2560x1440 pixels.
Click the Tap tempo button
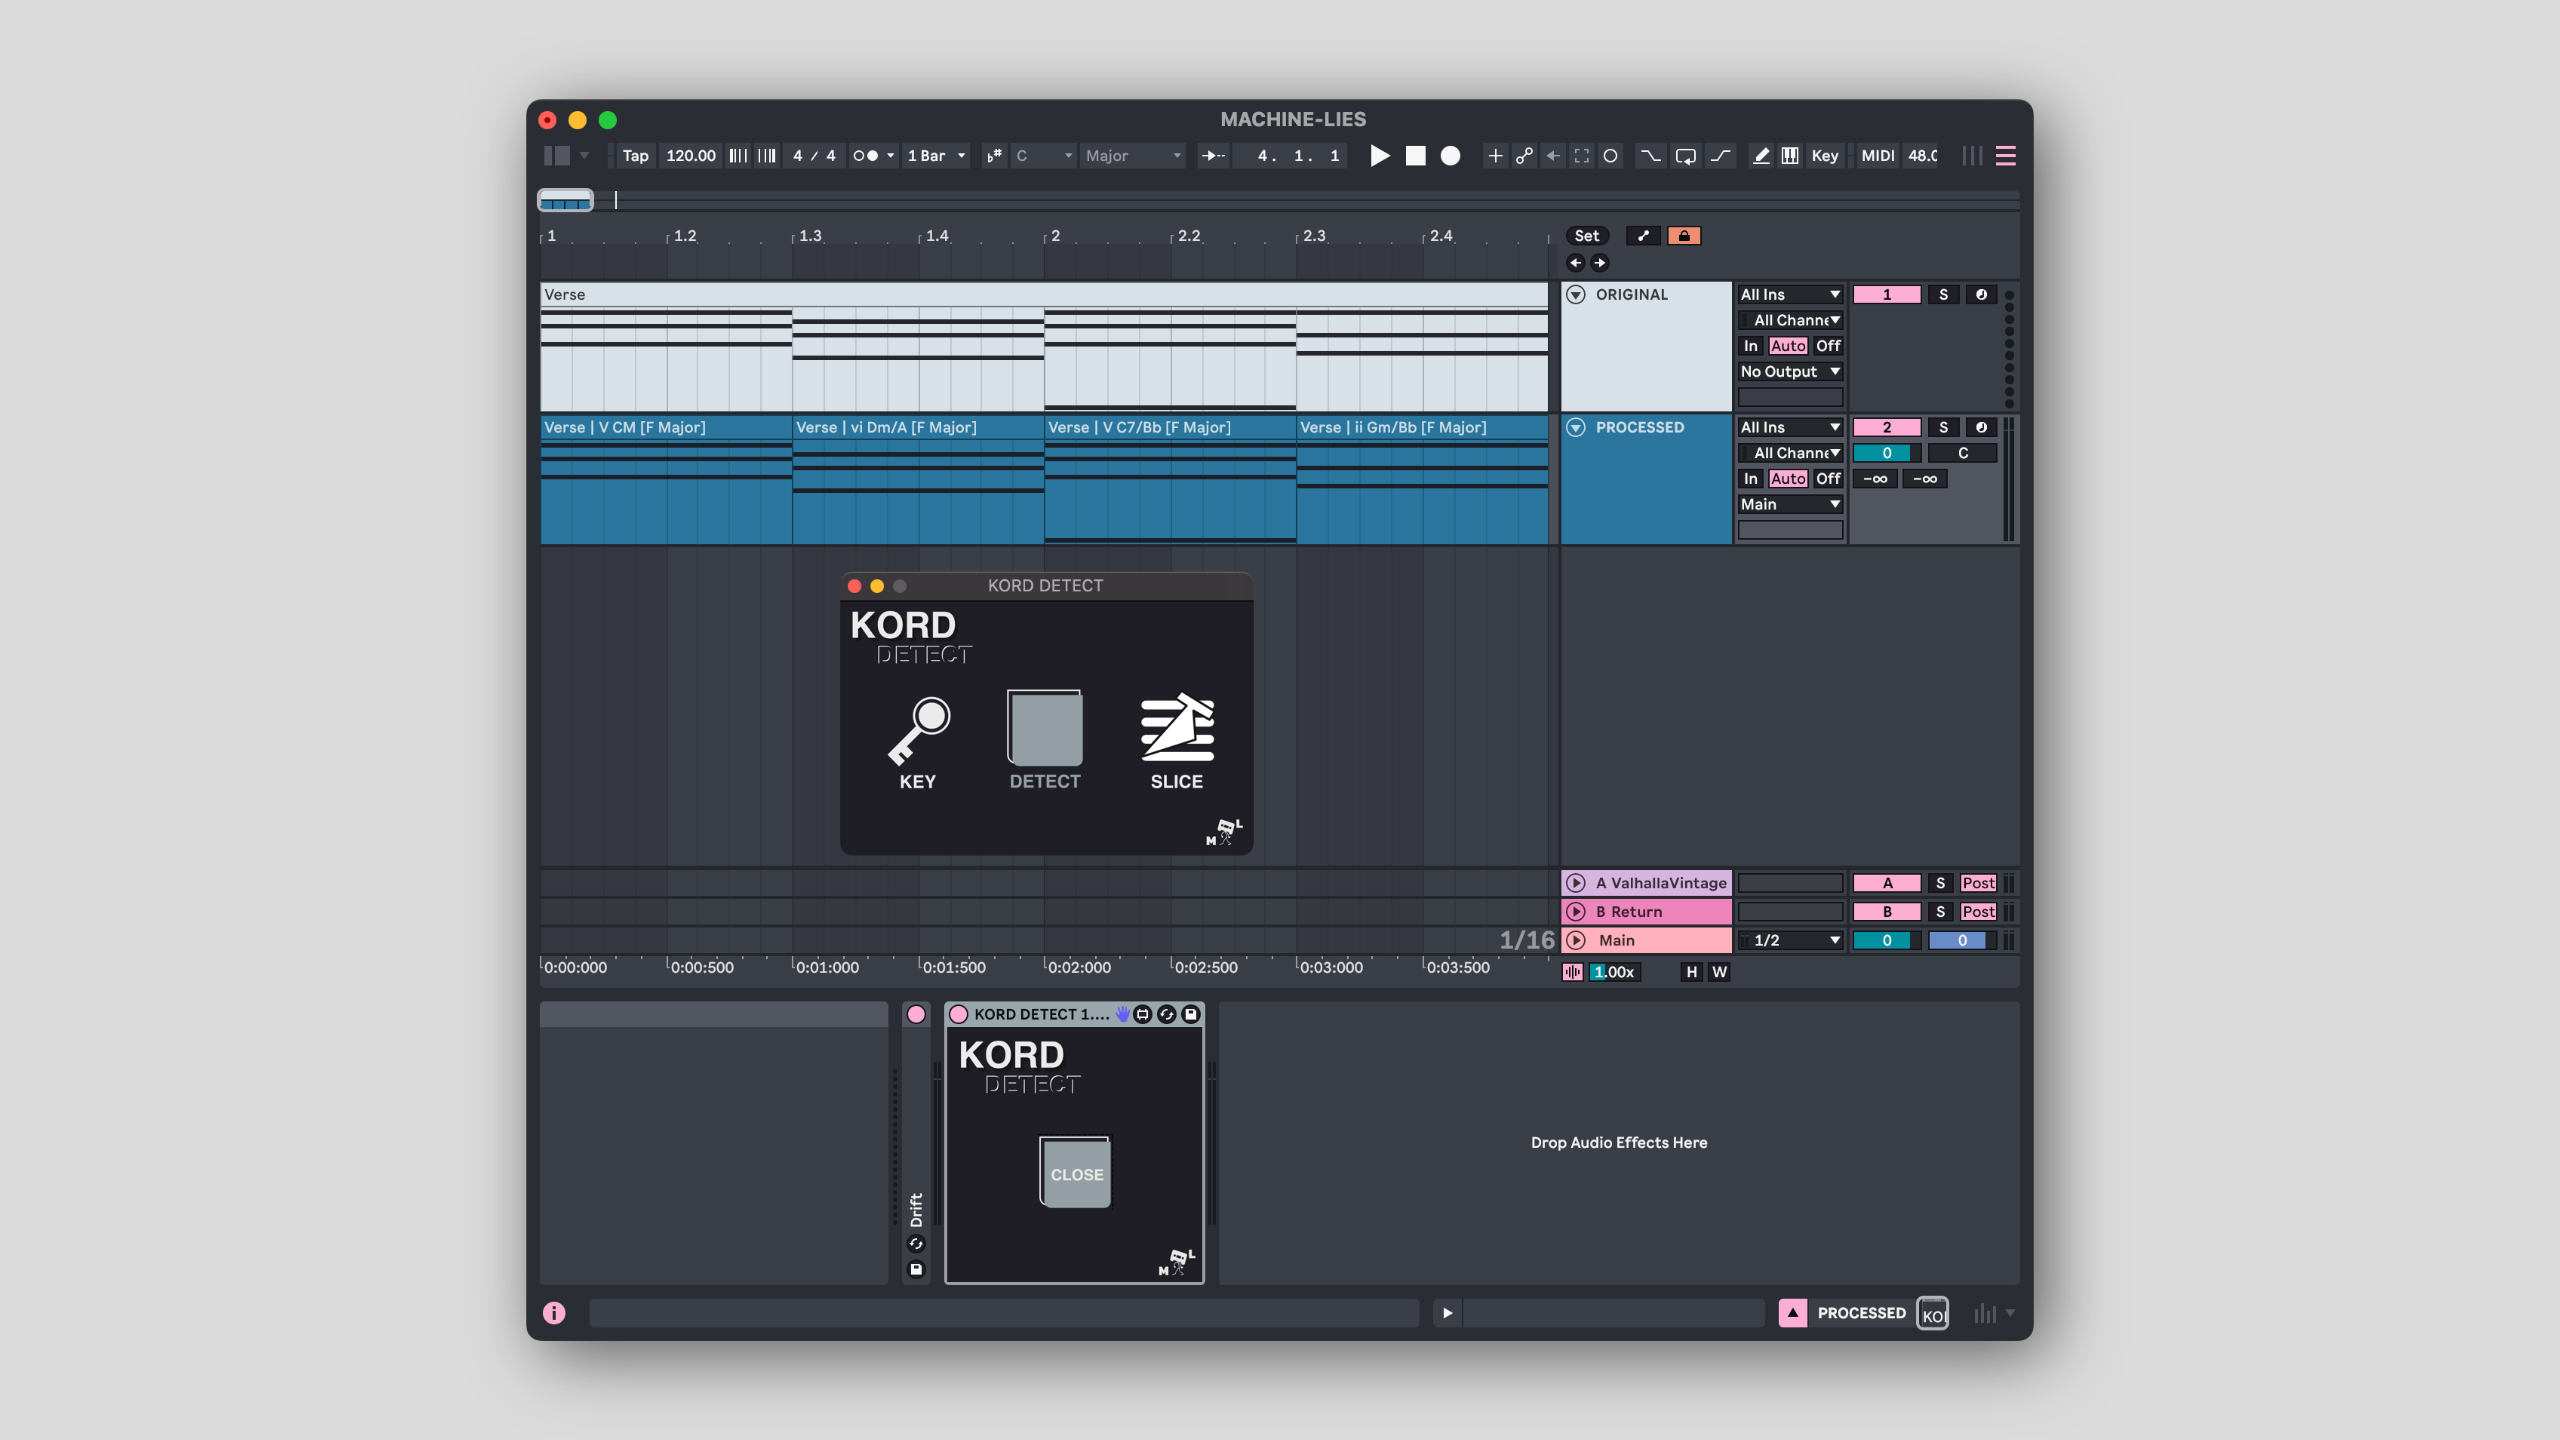pyautogui.click(x=635, y=156)
